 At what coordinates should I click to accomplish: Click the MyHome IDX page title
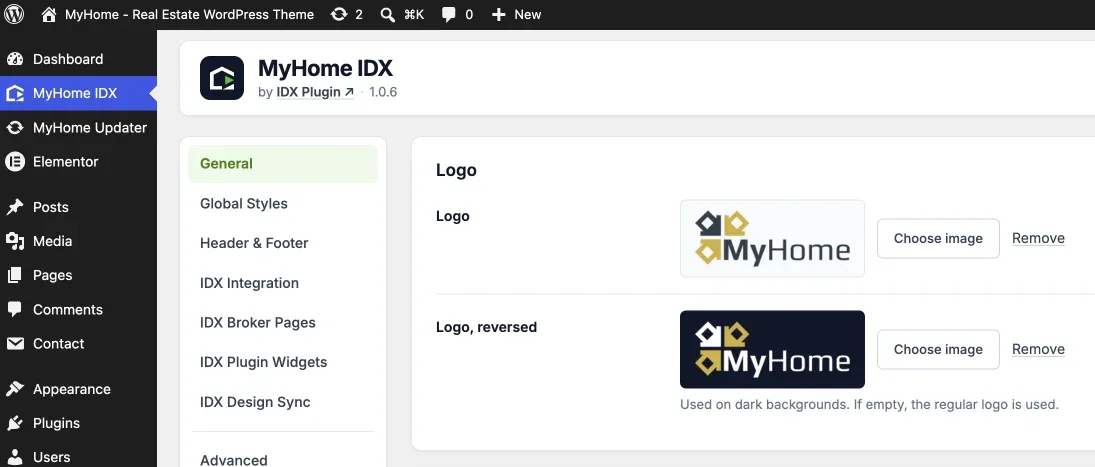pos(325,68)
